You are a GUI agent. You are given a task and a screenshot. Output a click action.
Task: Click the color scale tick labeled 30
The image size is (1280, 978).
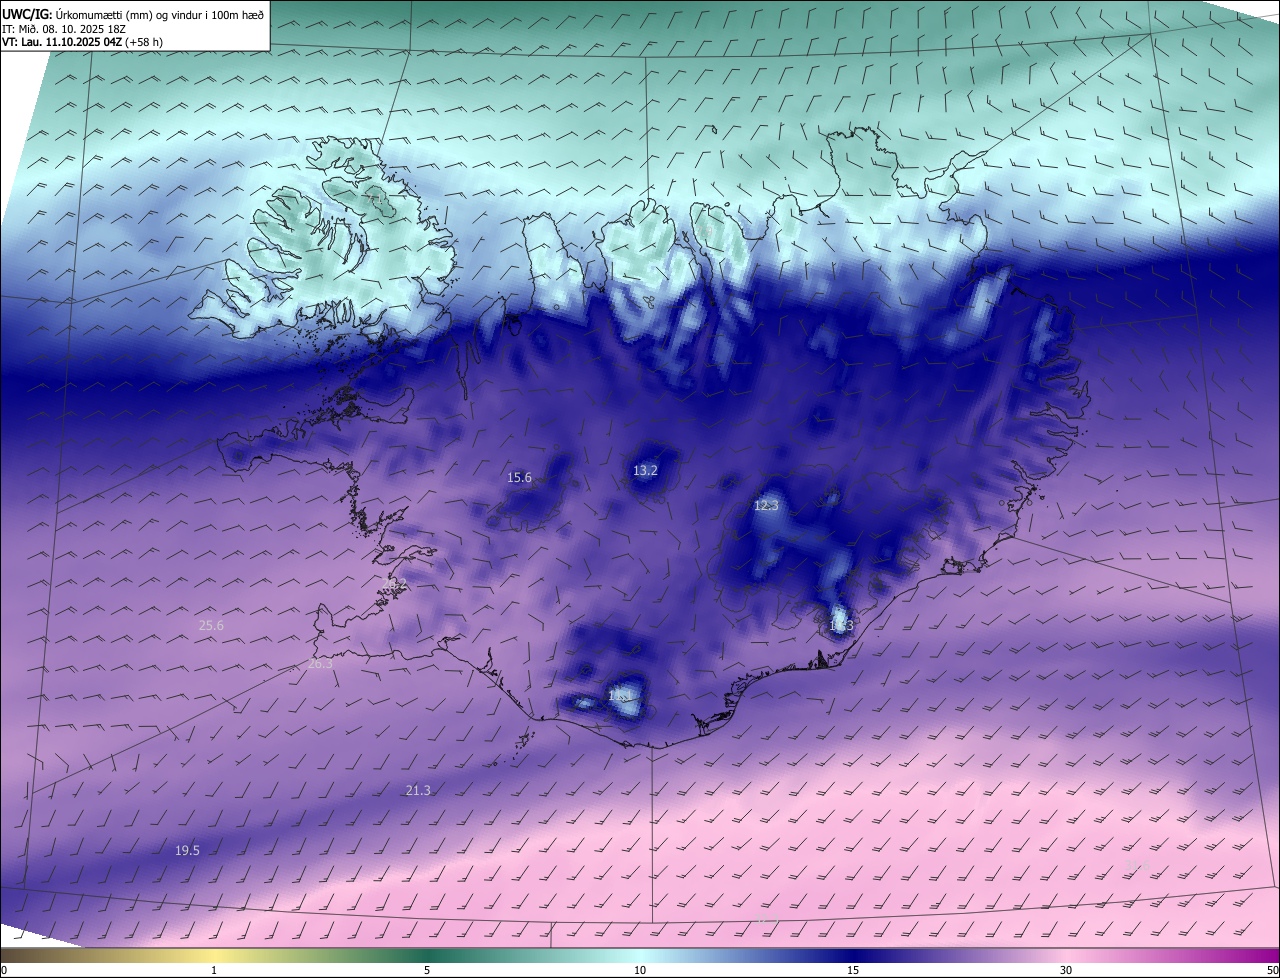(1066, 971)
